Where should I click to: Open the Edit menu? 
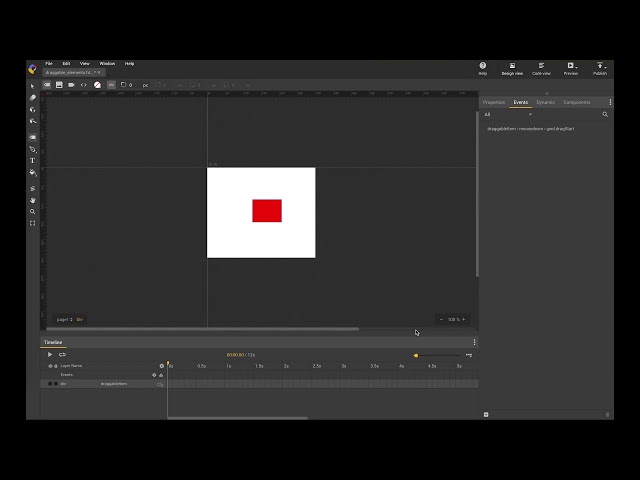click(66, 64)
